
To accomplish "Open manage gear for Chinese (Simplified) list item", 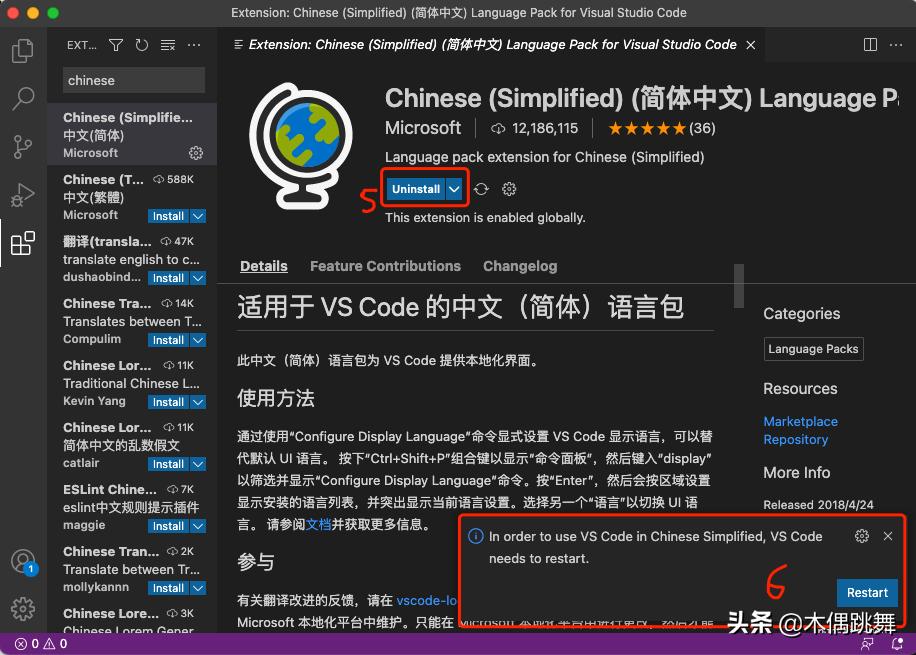I will pos(196,153).
